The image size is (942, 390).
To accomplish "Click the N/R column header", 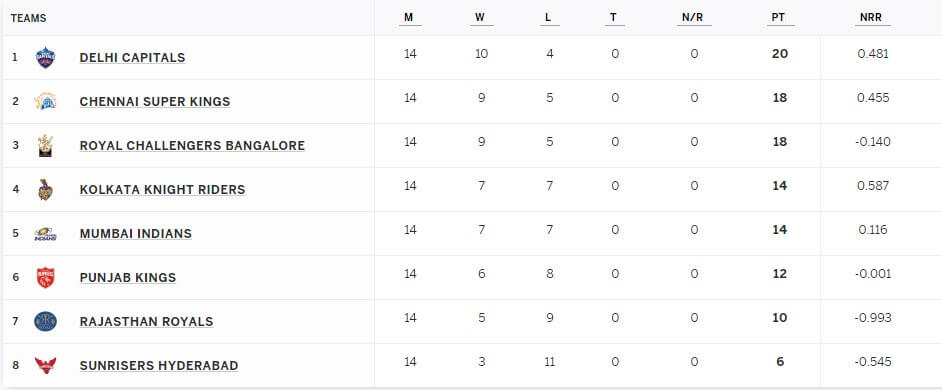I will 692,18.
